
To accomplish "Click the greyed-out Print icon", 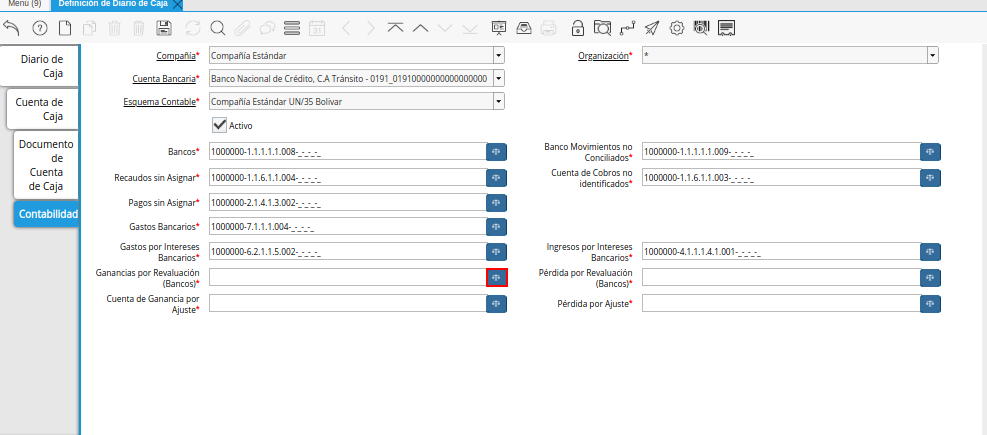I will coord(549,28).
